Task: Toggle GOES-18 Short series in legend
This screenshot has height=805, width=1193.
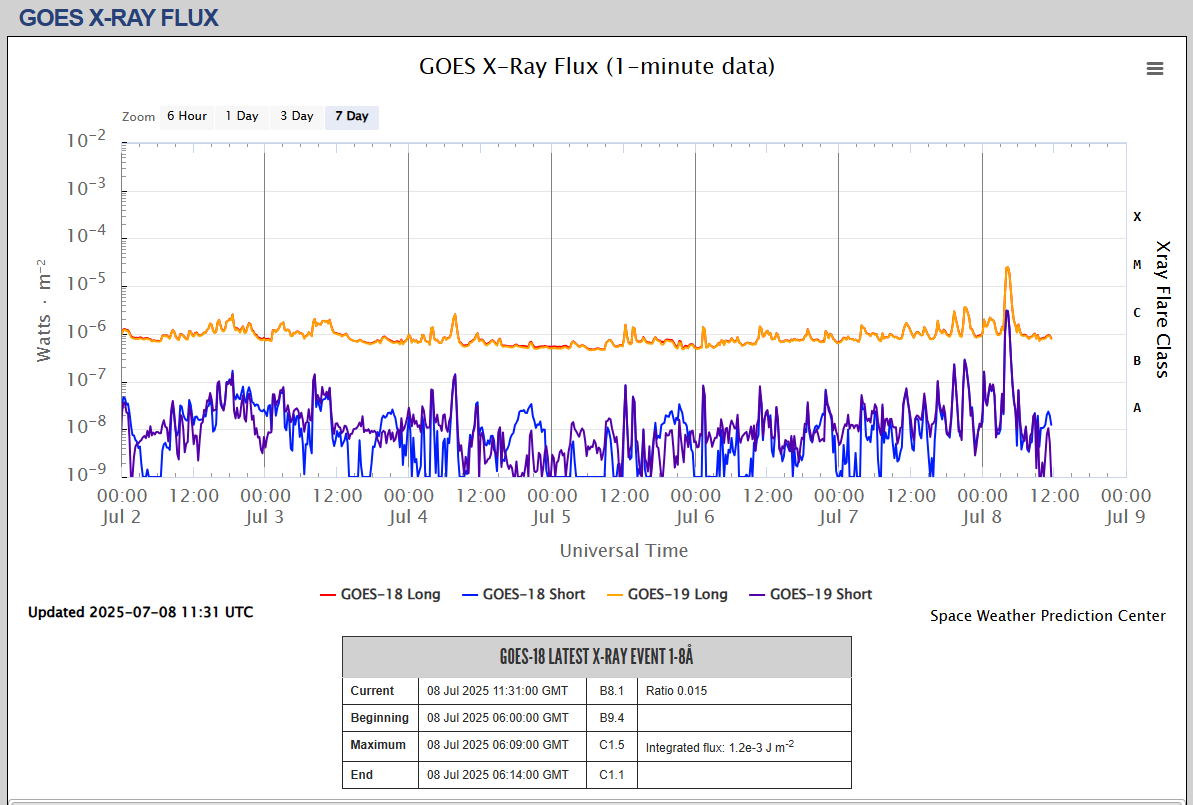Action: 523,594
